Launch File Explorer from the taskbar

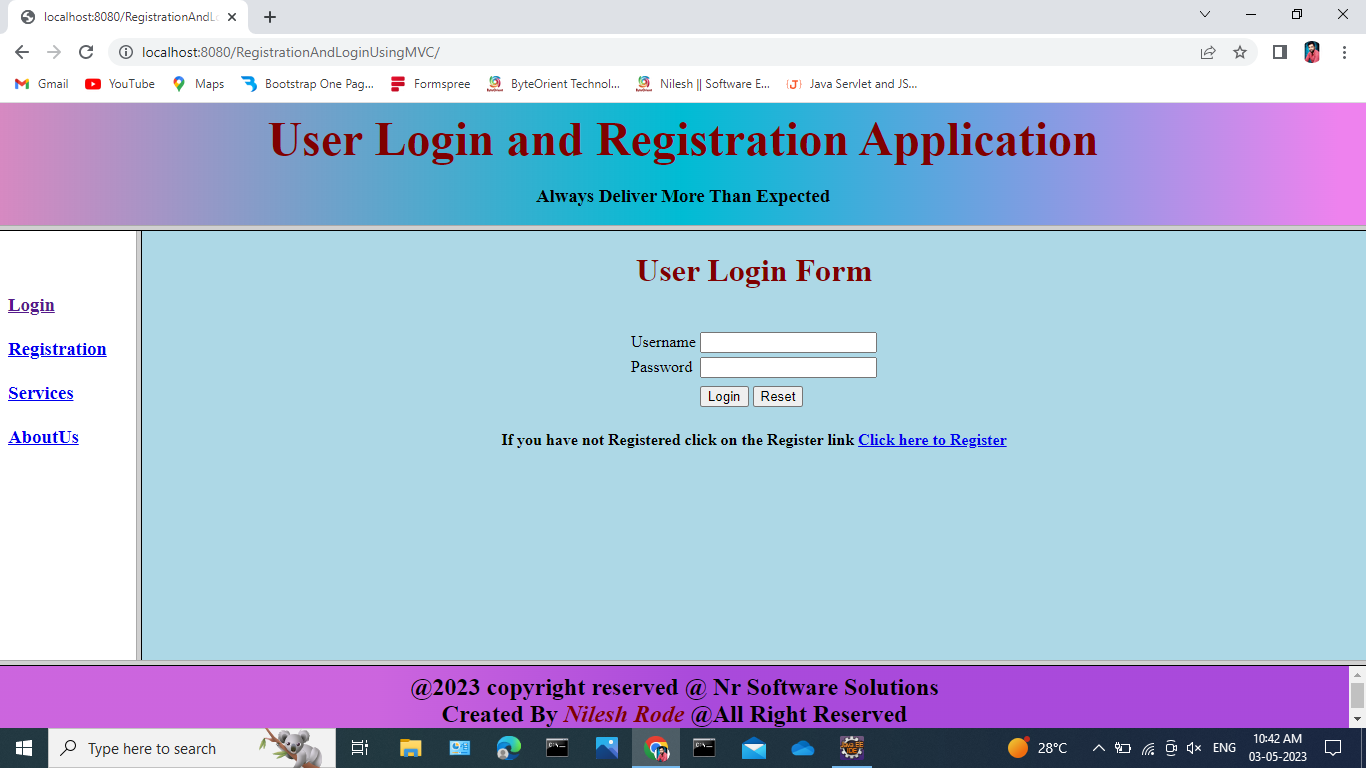pos(410,748)
